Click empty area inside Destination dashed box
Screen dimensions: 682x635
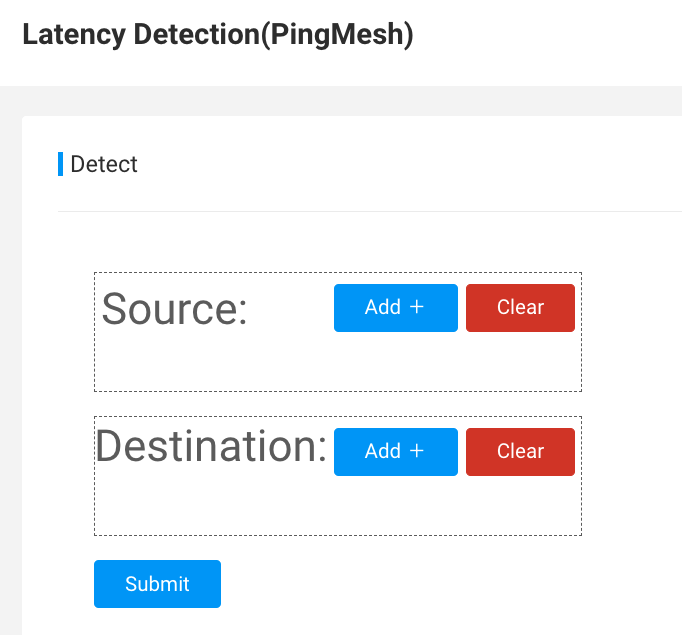[338, 506]
